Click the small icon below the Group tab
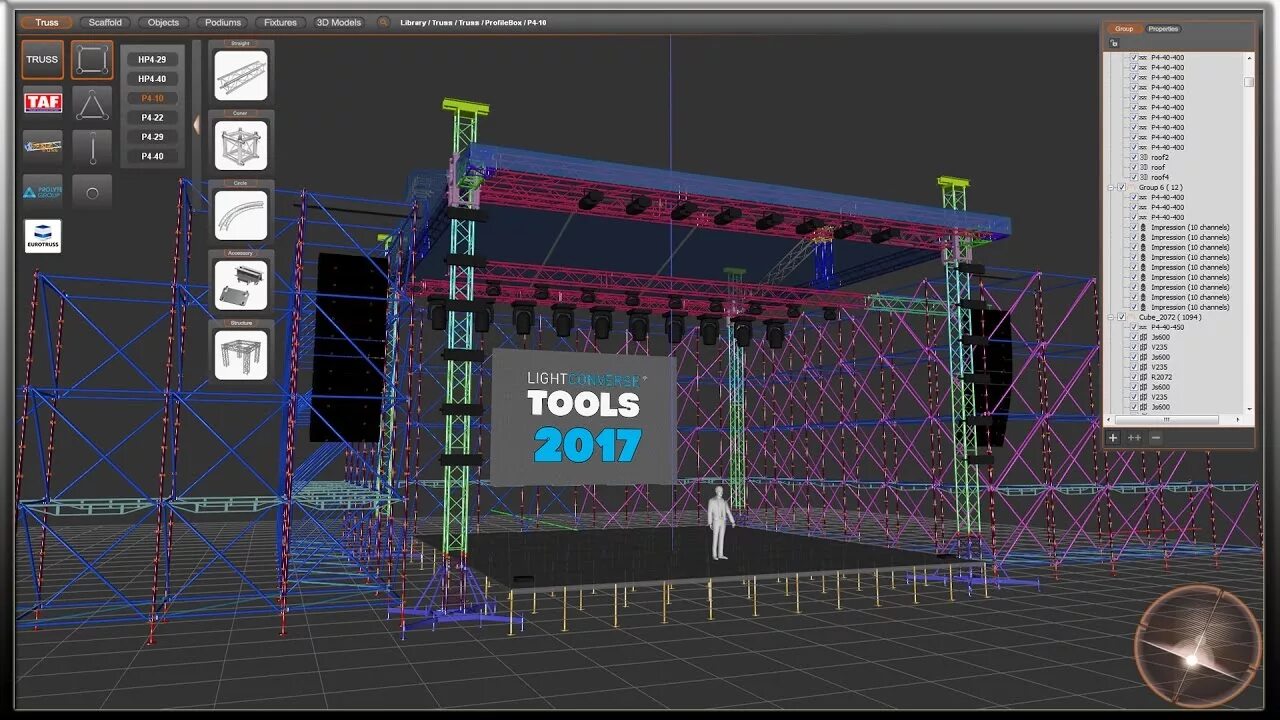This screenshot has height=720, width=1280. point(1114,43)
